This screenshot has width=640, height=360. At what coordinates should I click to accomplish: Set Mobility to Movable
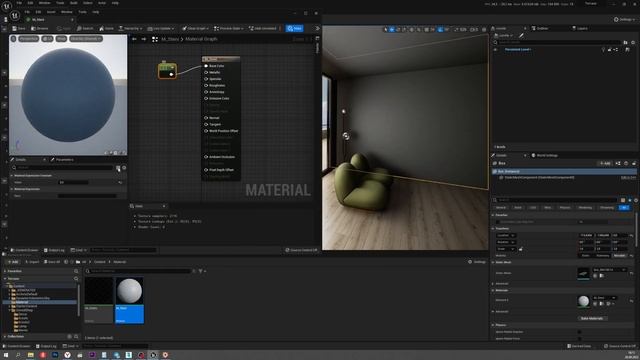pos(619,256)
